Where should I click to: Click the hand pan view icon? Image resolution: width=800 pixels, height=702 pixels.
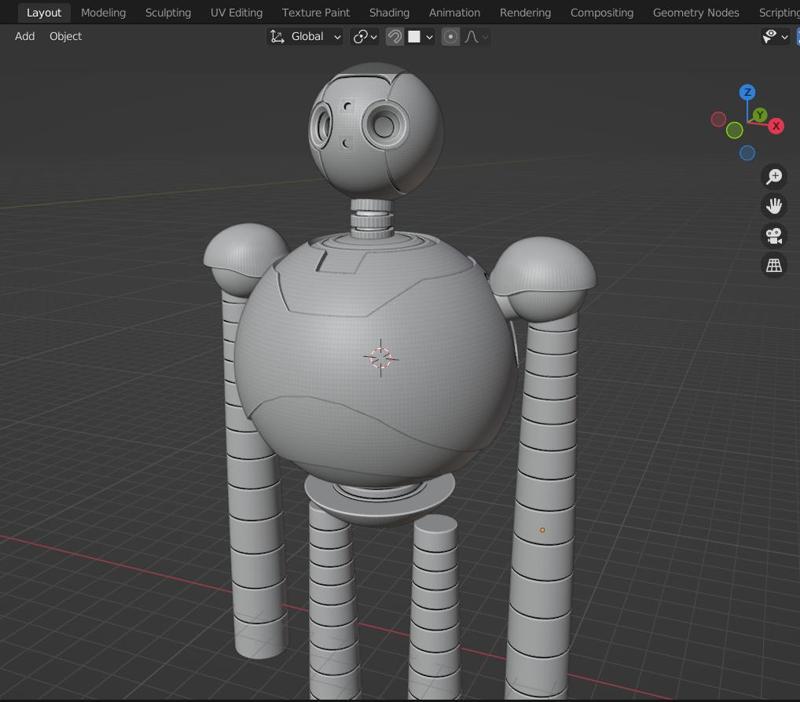774,206
